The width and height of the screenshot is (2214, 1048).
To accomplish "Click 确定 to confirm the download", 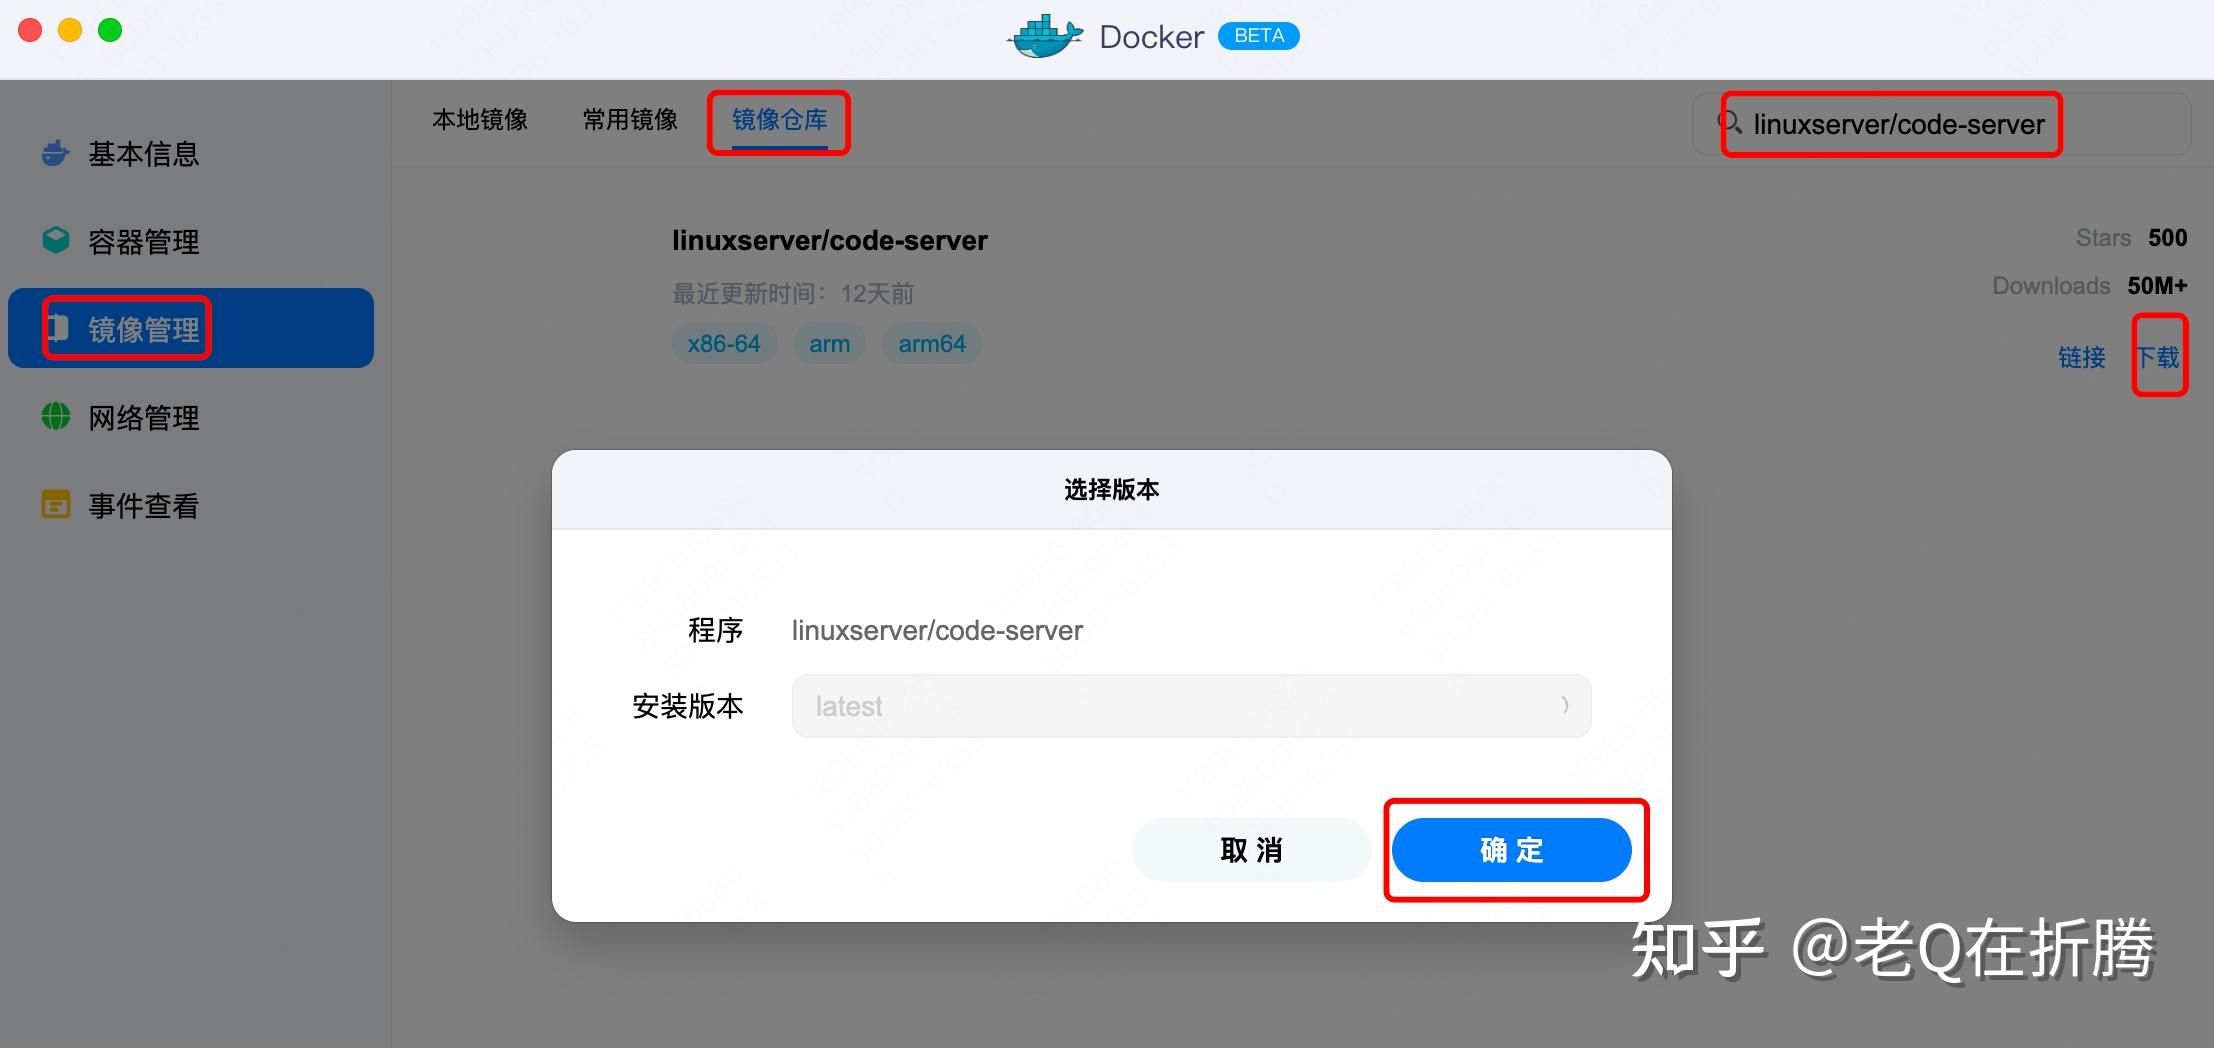I will click(x=1512, y=849).
